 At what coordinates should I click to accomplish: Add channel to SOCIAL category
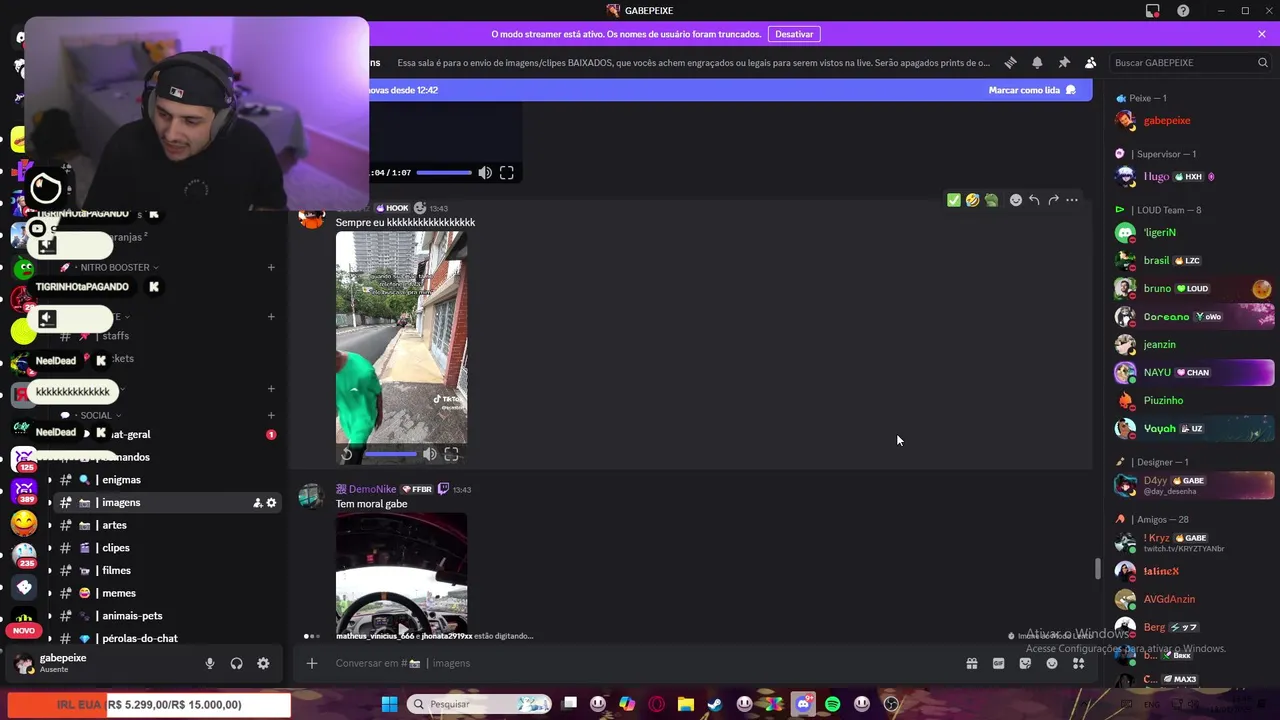click(x=271, y=415)
